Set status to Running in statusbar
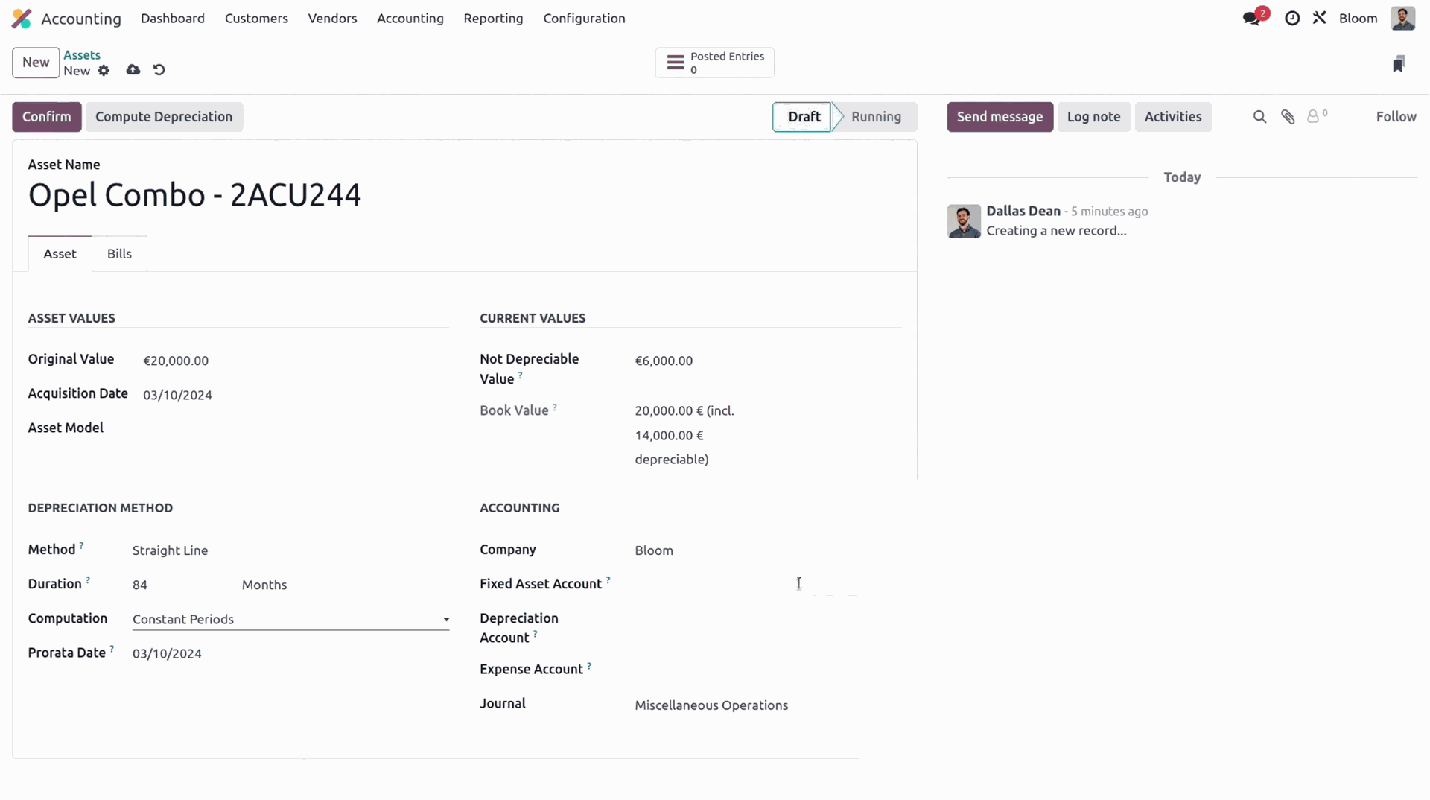The image size is (1430, 800). 875,117
